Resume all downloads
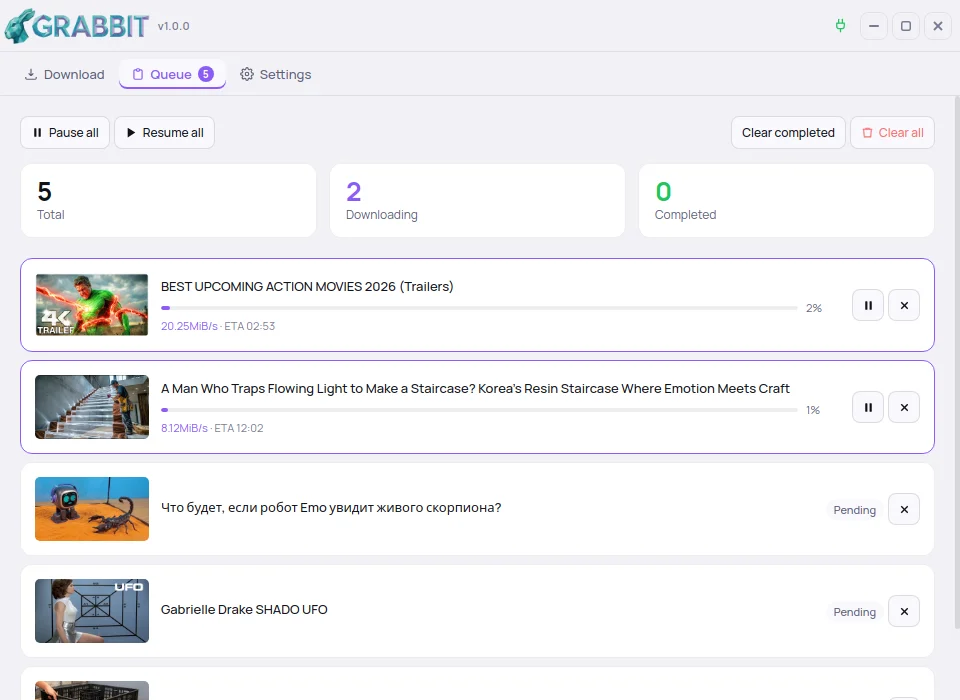960x700 pixels. [x=165, y=132]
